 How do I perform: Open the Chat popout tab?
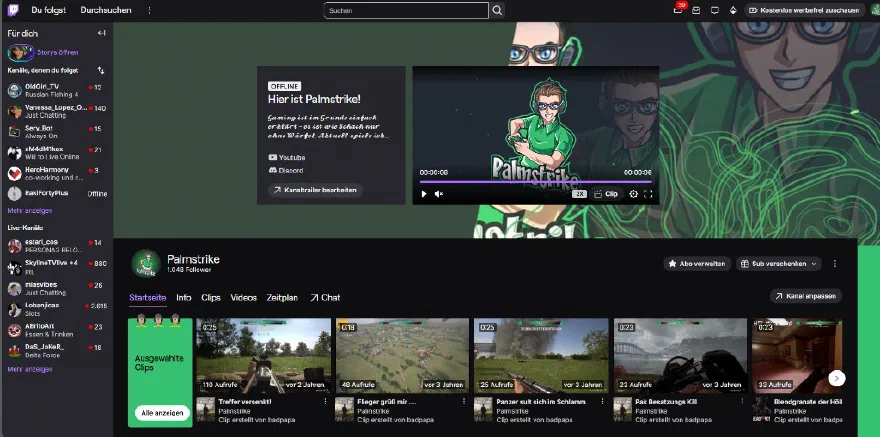325,298
